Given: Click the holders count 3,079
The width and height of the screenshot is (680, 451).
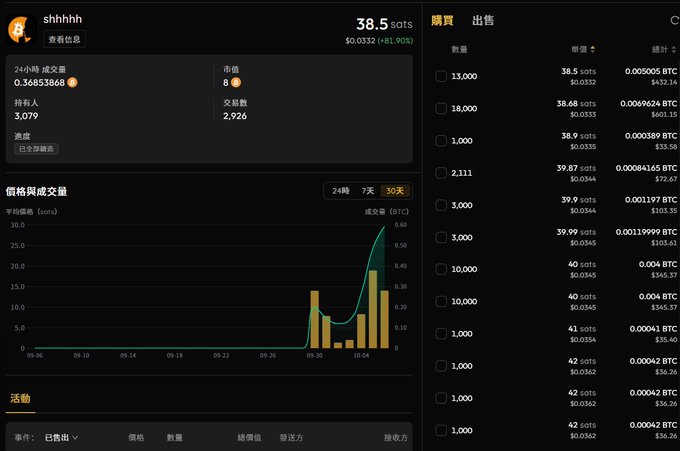Looking at the screenshot, I should [x=26, y=116].
